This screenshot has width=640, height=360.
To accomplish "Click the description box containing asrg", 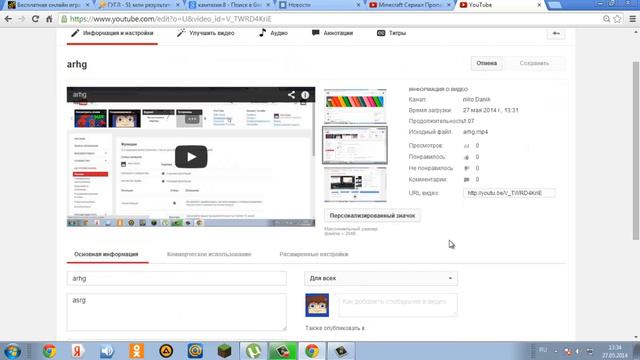I will point(177,312).
